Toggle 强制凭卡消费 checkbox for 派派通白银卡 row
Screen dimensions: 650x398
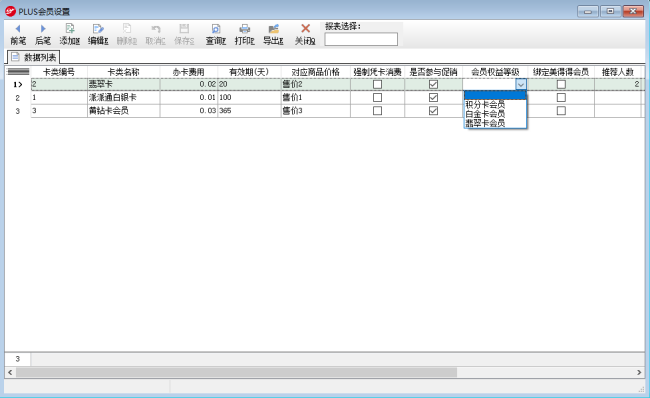click(377, 97)
